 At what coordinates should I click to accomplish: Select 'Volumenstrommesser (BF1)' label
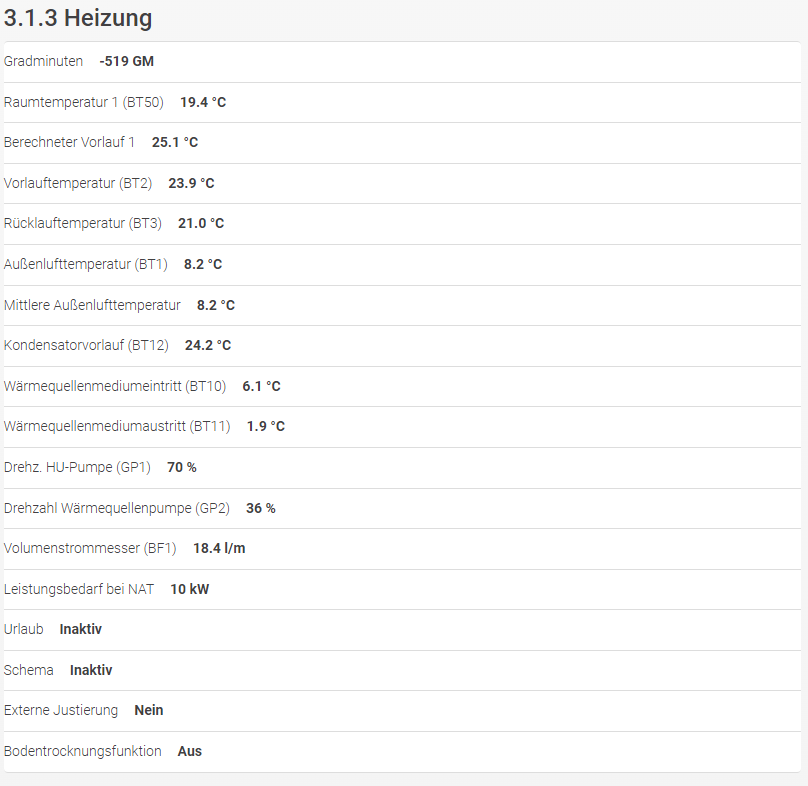click(x=90, y=548)
